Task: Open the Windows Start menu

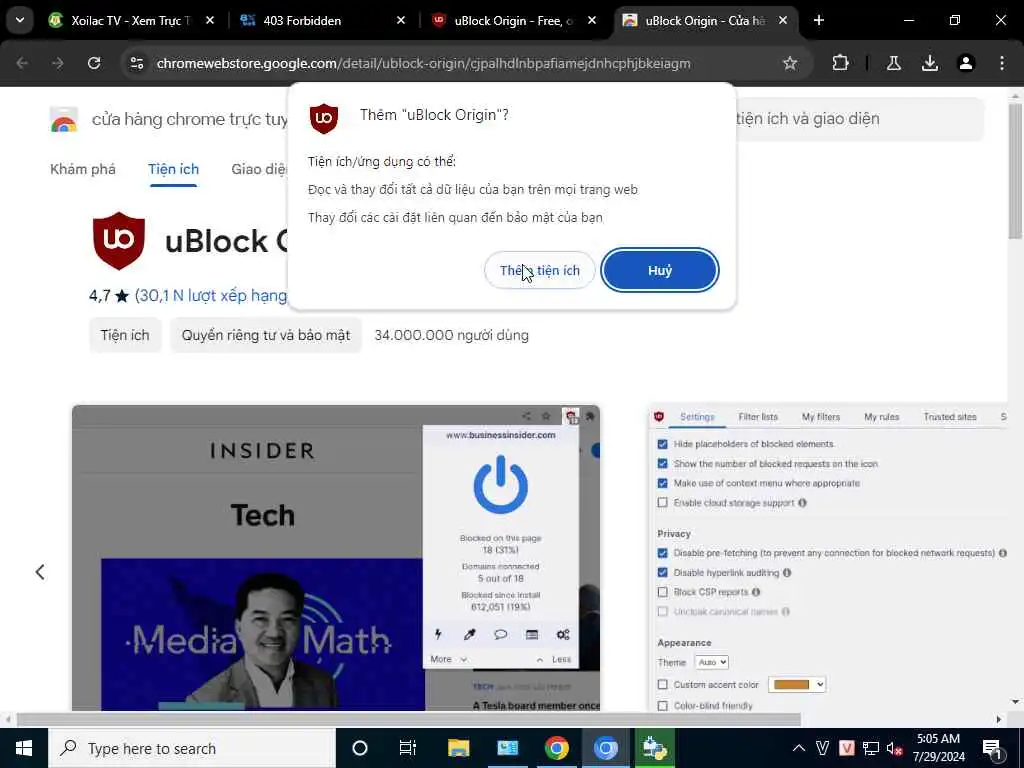Action: click(24, 748)
